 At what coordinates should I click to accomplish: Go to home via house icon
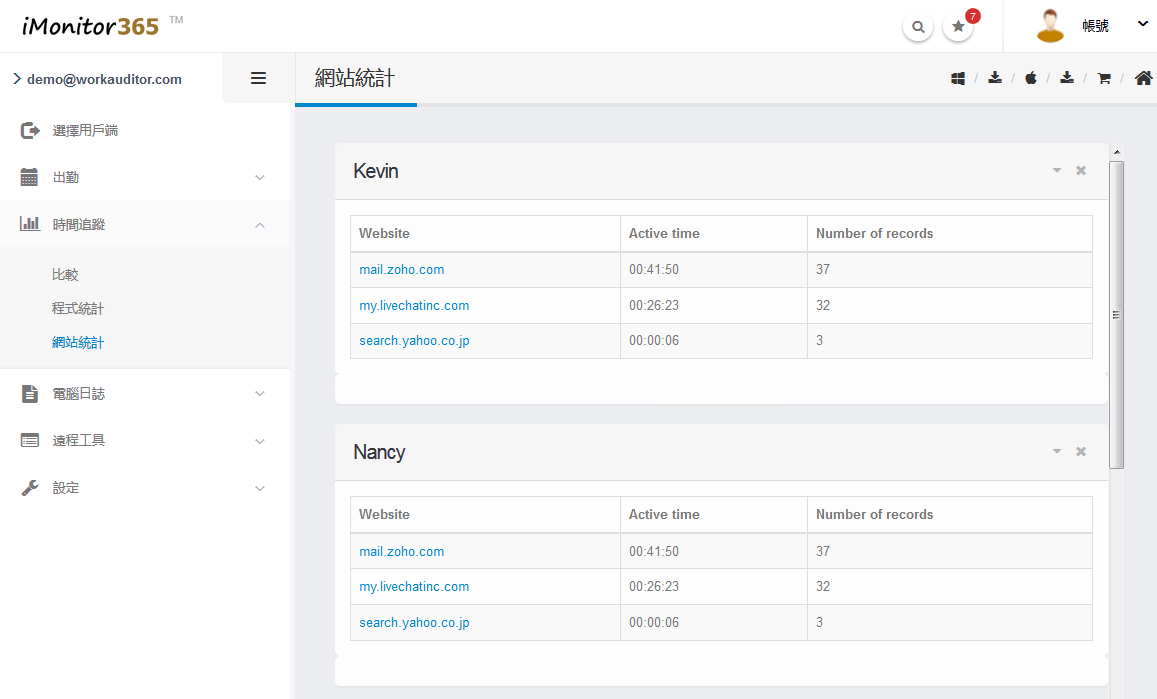click(1143, 78)
